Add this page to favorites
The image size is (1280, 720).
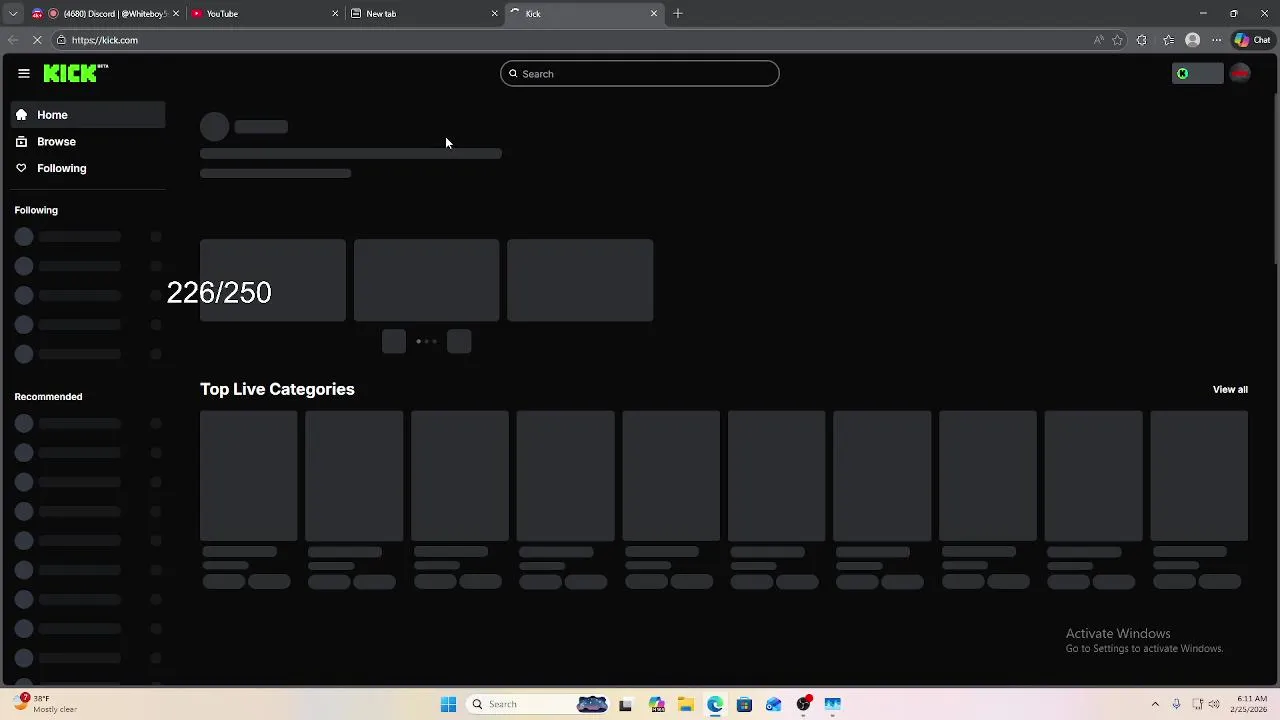coord(1118,40)
